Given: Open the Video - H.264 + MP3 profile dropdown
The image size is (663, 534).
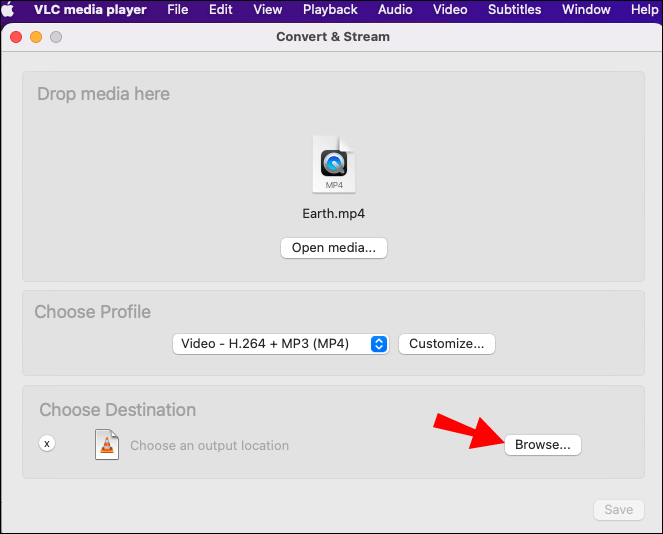Looking at the screenshot, I should pyautogui.click(x=281, y=344).
